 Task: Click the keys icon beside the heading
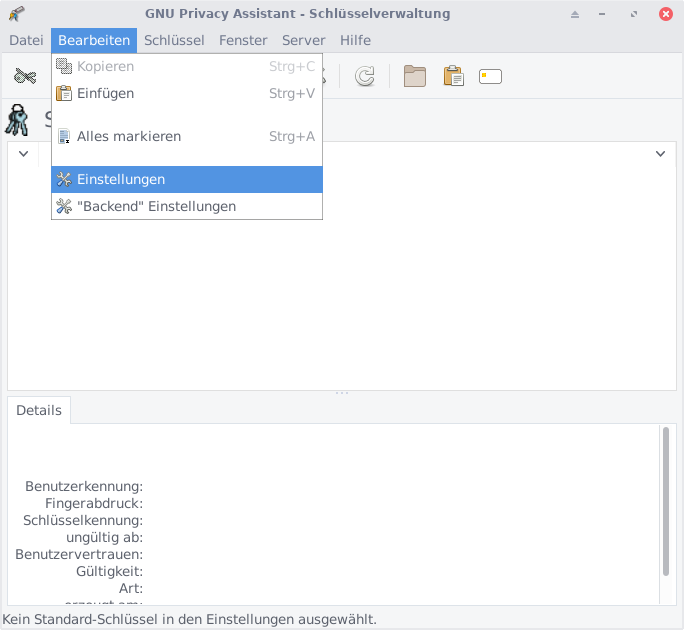pyautogui.click(x=19, y=120)
